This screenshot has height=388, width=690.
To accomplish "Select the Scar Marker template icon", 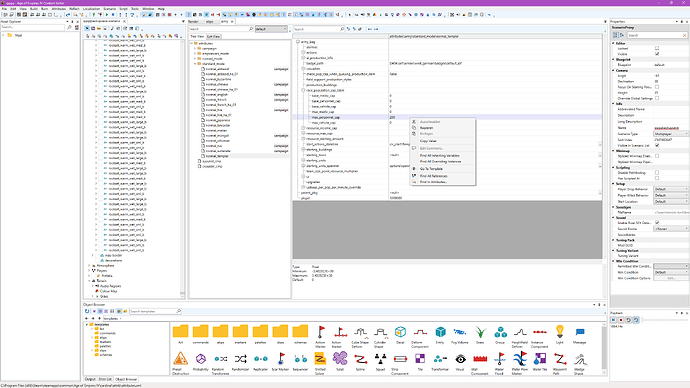I will [281, 359].
